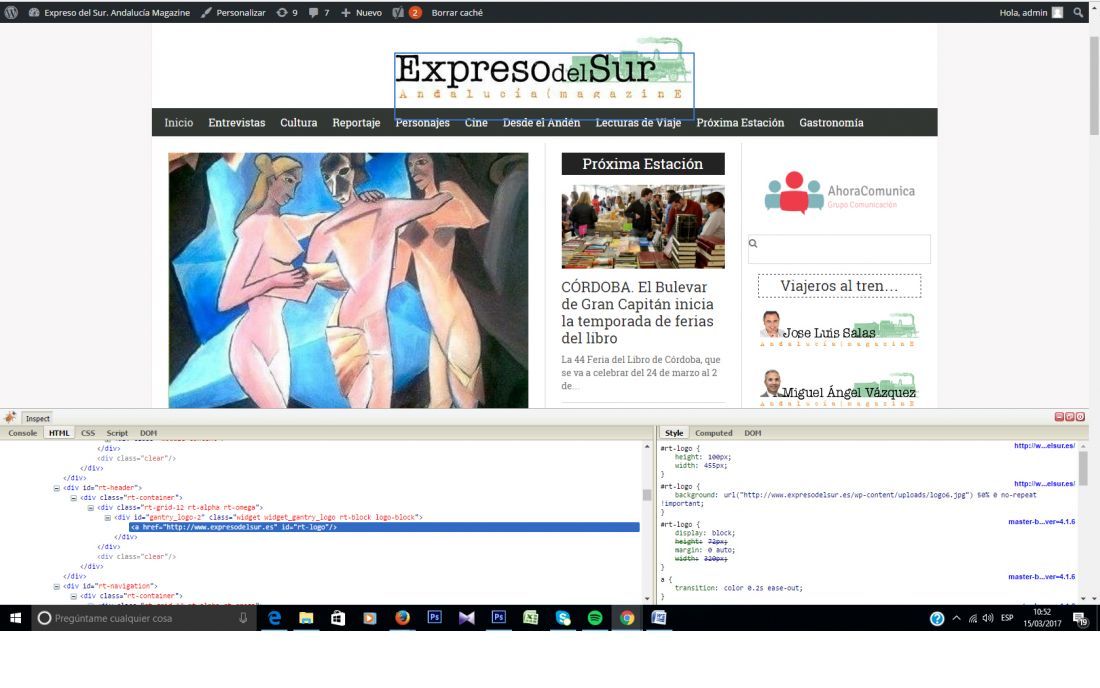Open the Próxima Estación nav item
This screenshot has width=1100, height=688.
[740, 123]
